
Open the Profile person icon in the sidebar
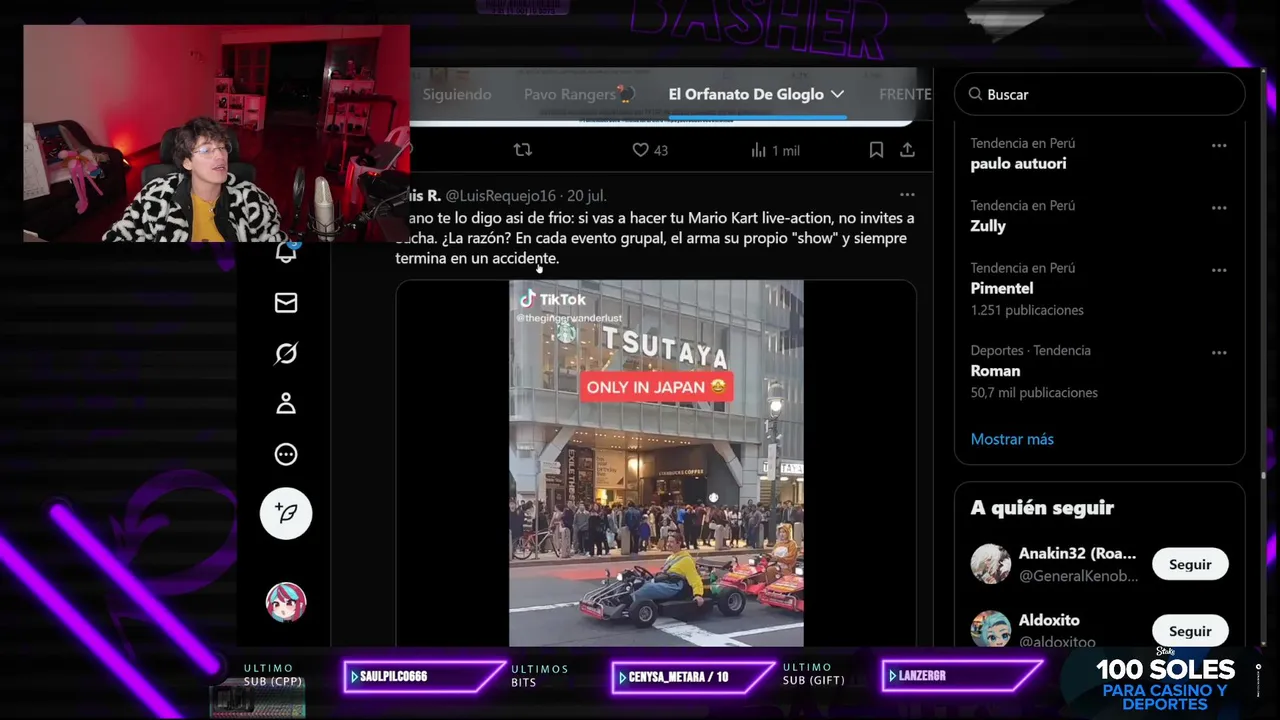pos(286,403)
